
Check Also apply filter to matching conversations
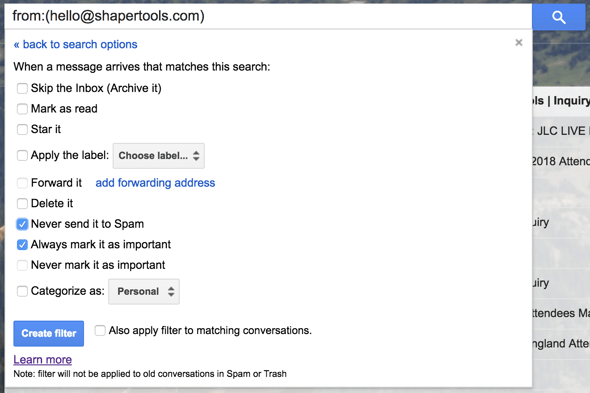point(100,331)
